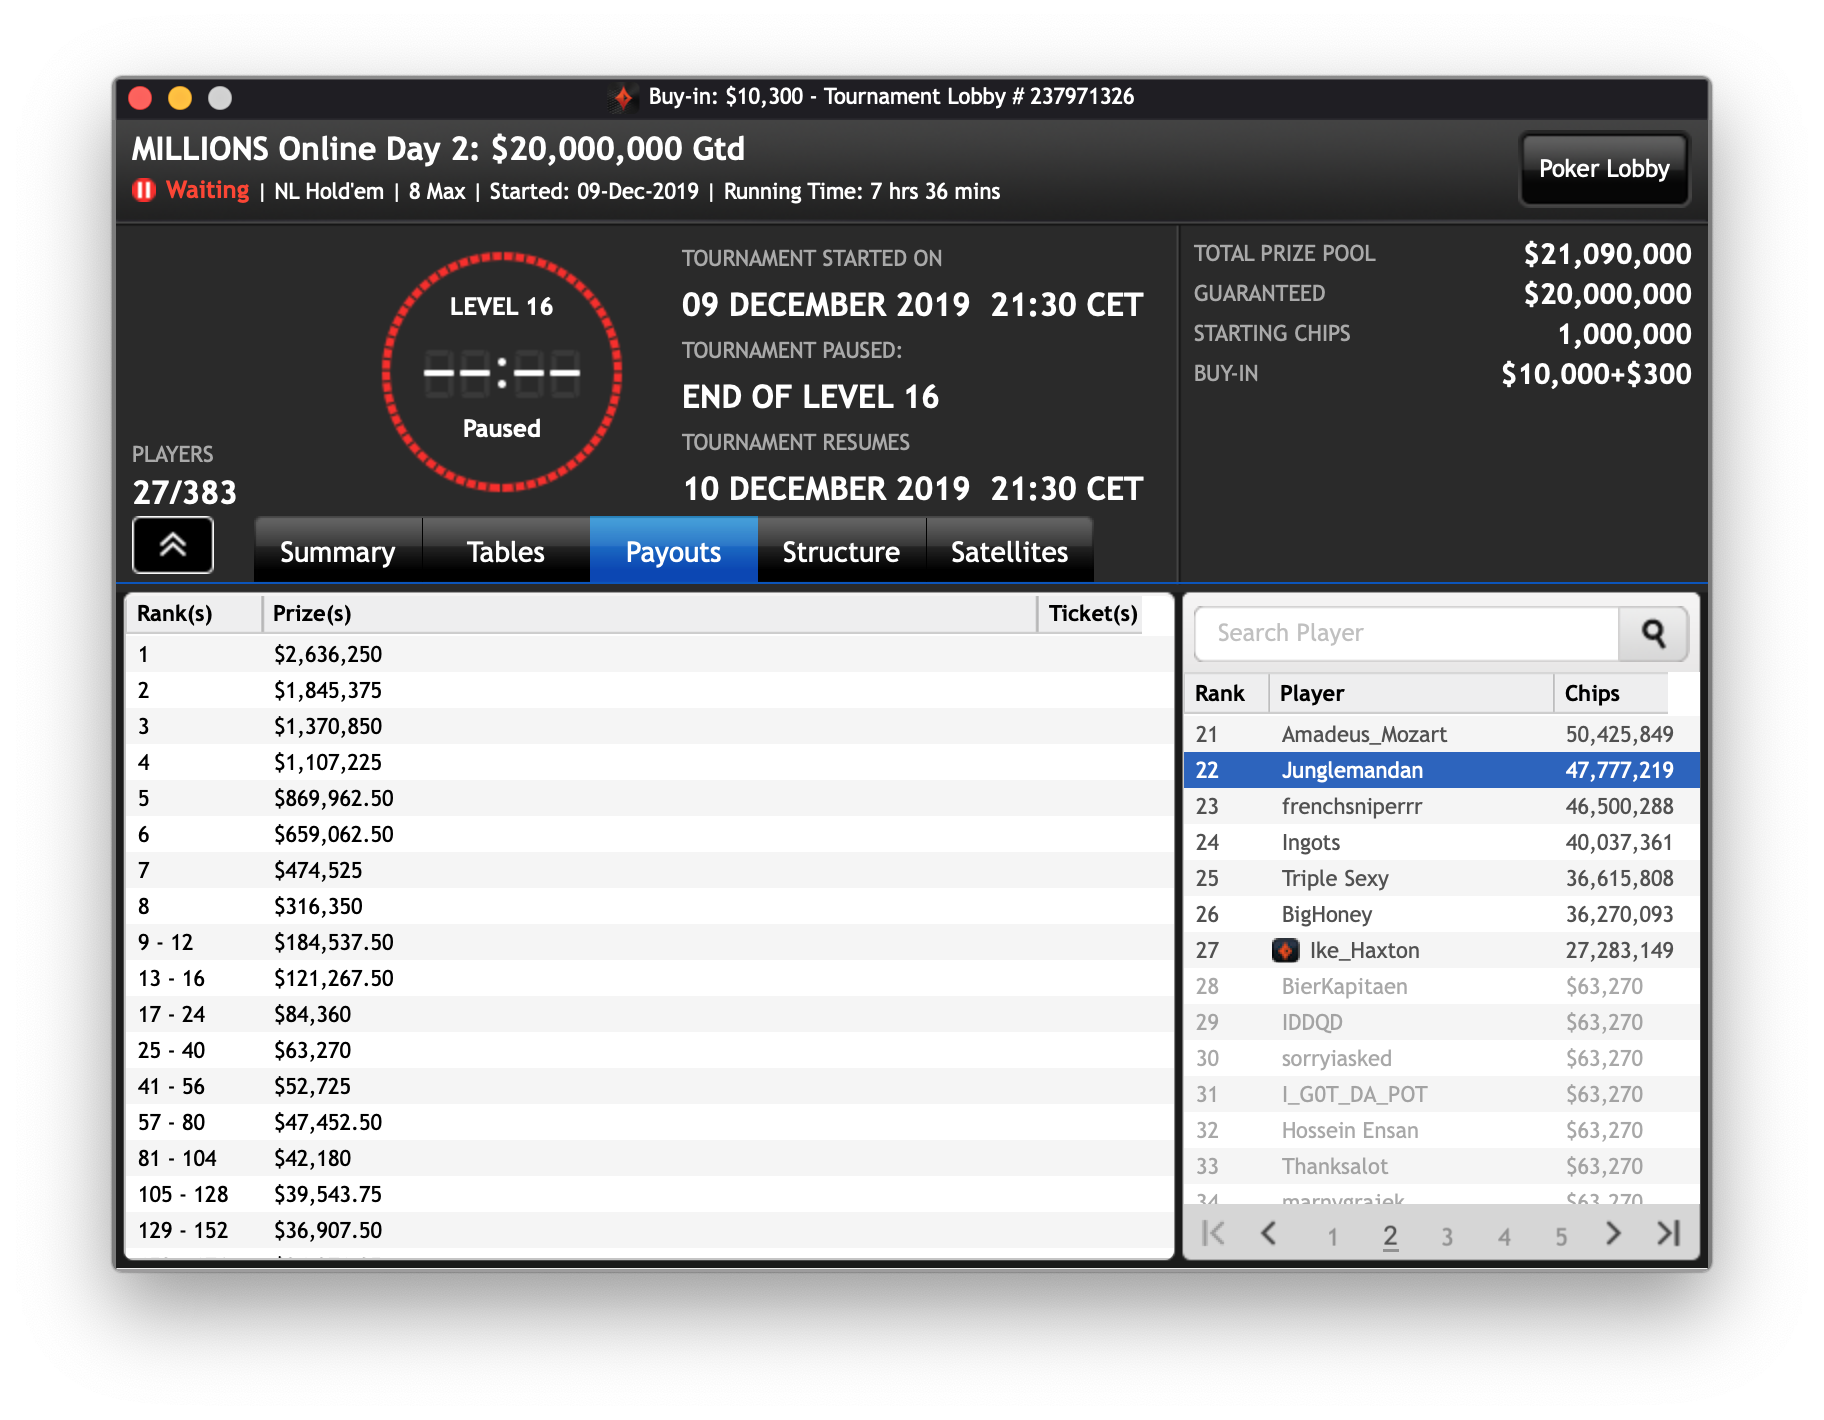Focus the Search Player field

(1406, 634)
